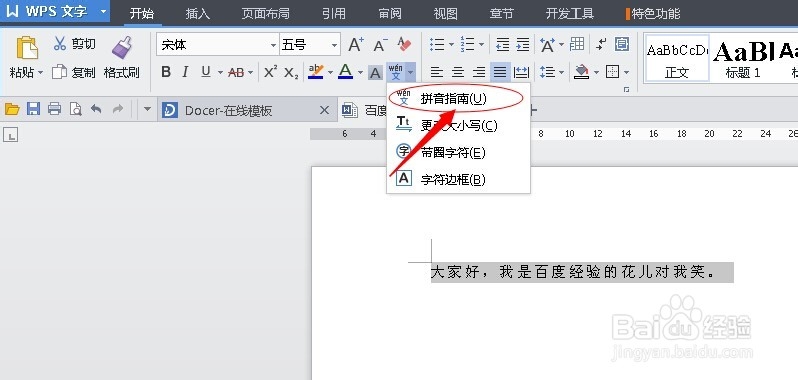
Task: Click the undo arrow icon
Action: [96, 109]
